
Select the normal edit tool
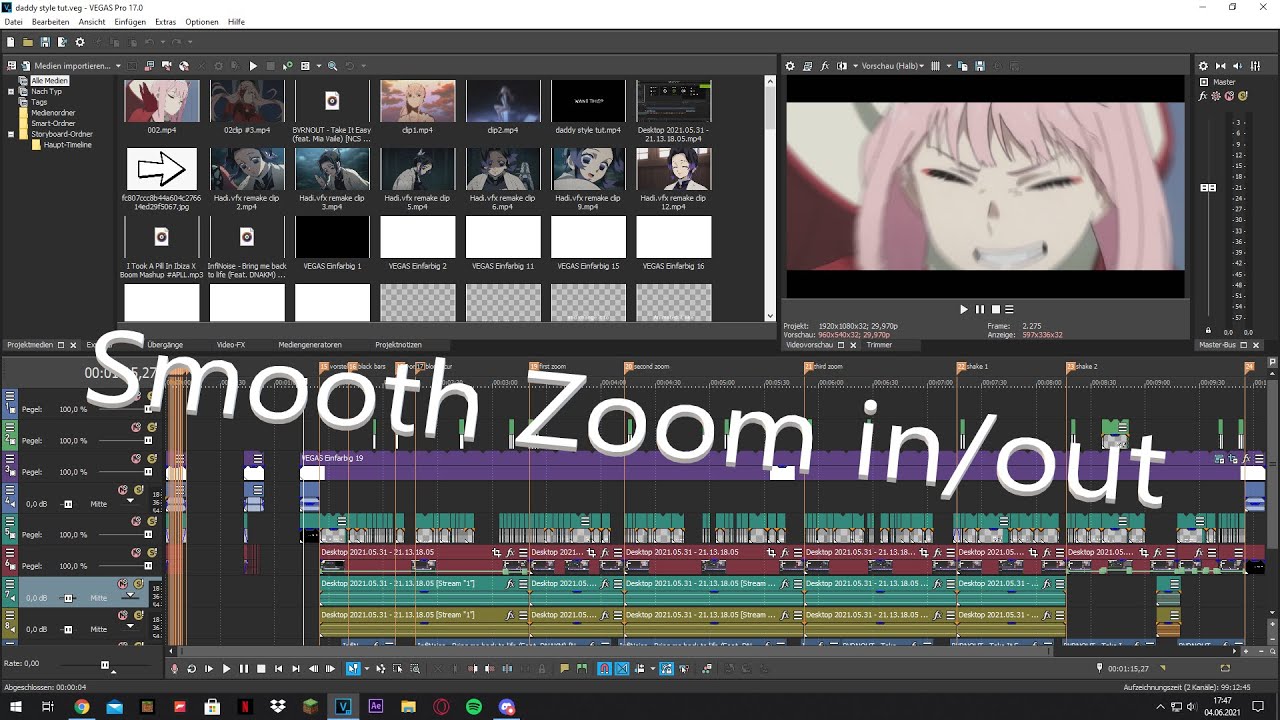click(x=353, y=669)
